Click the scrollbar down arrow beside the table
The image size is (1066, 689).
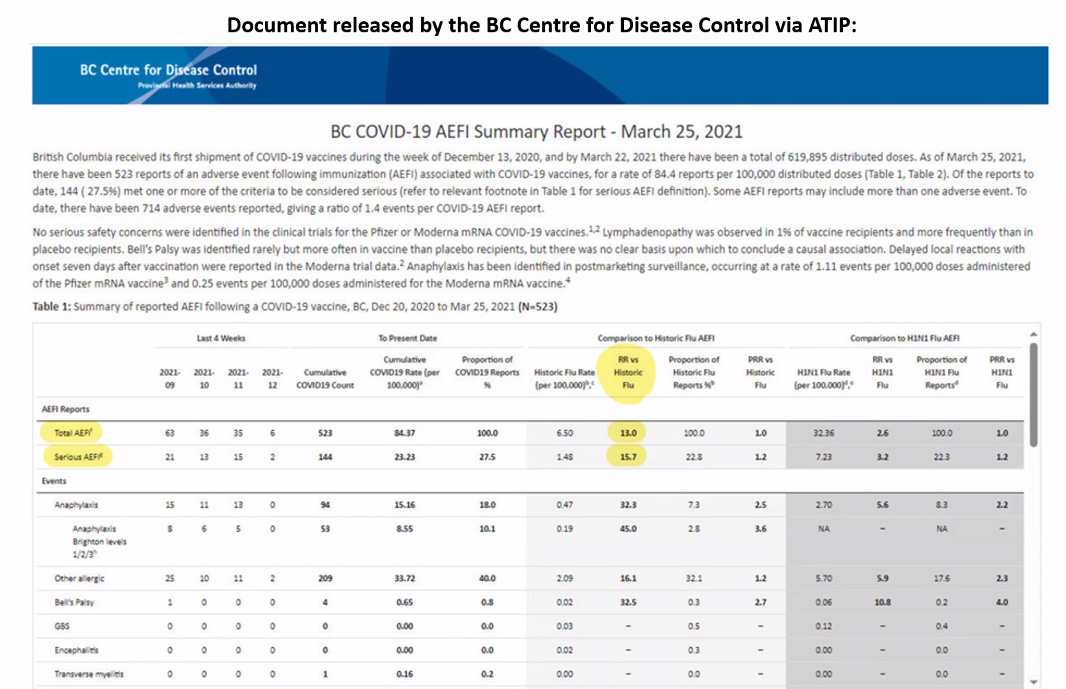click(1033, 682)
